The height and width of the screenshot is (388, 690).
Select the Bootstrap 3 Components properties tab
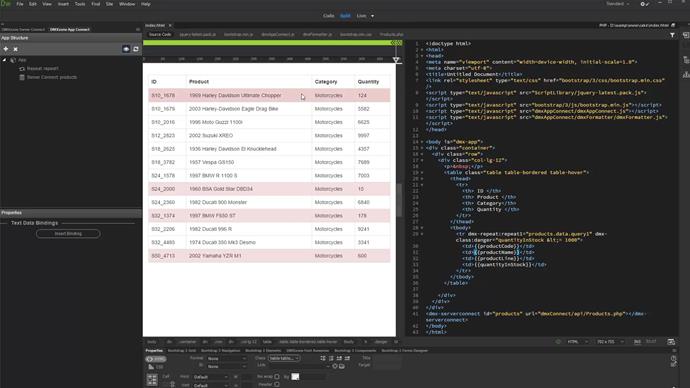point(355,351)
